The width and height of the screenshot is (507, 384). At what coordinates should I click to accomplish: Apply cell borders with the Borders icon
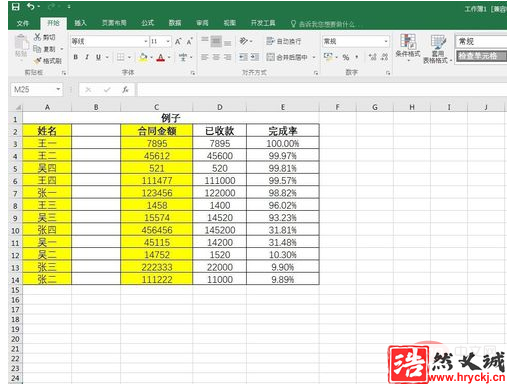pos(120,57)
